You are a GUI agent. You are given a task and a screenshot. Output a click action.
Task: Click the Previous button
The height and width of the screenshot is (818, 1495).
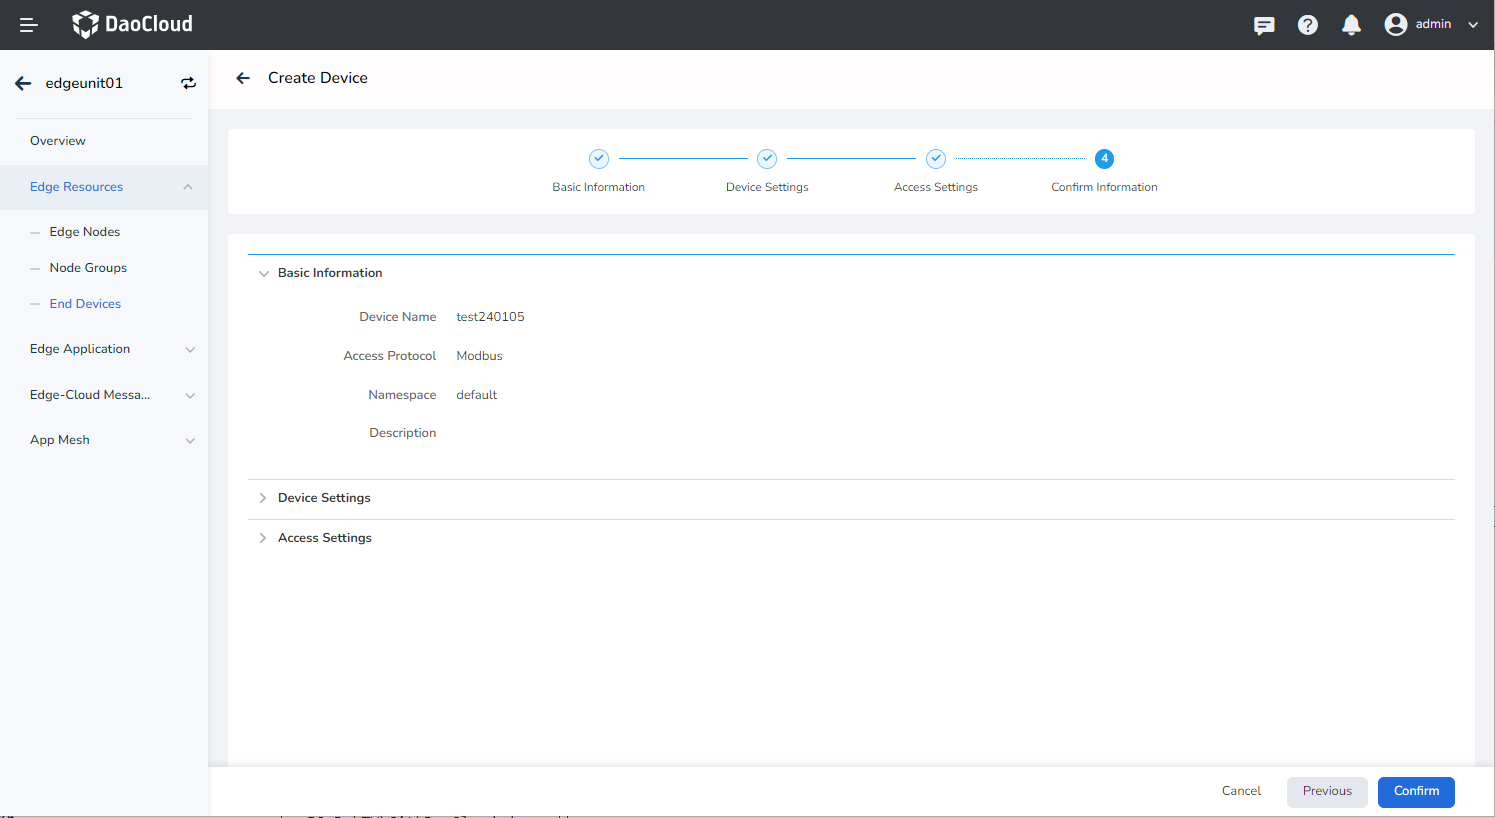coord(1326,791)
